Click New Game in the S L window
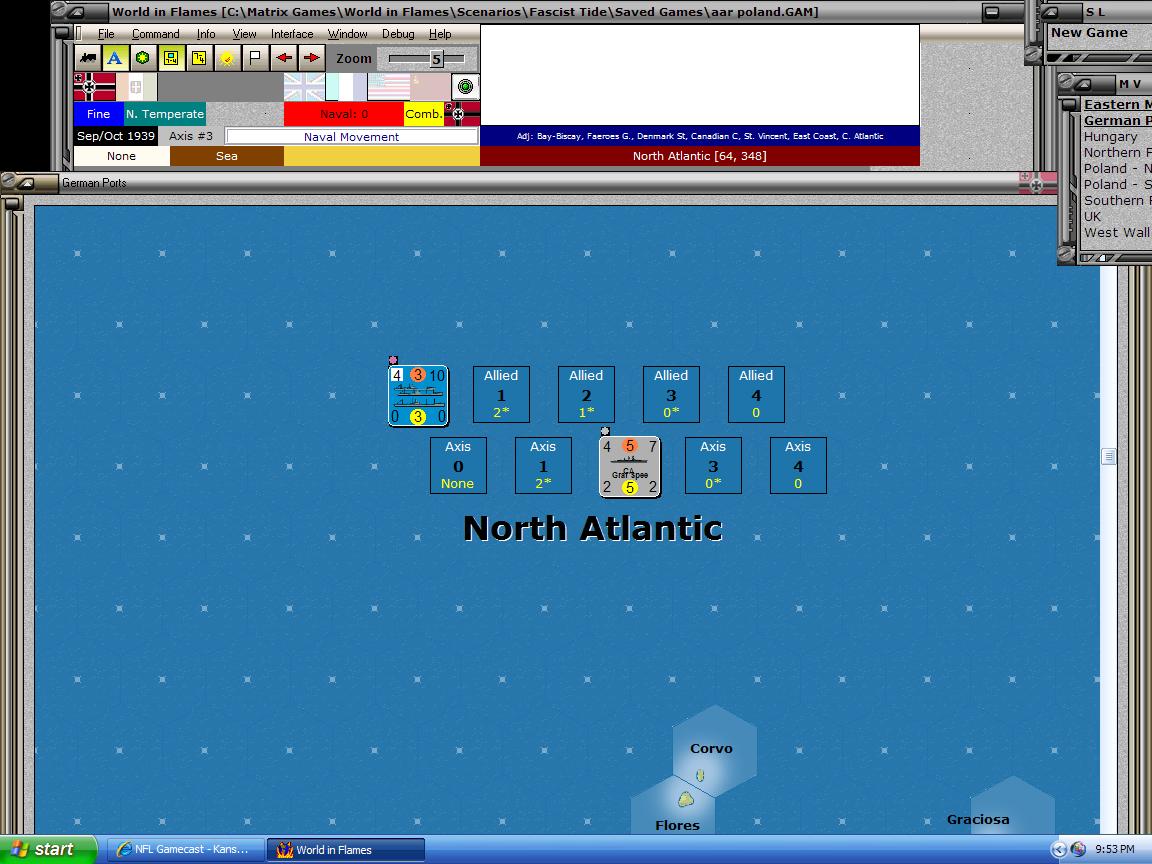1152x864 pixels. click(x=1089, y=32)
